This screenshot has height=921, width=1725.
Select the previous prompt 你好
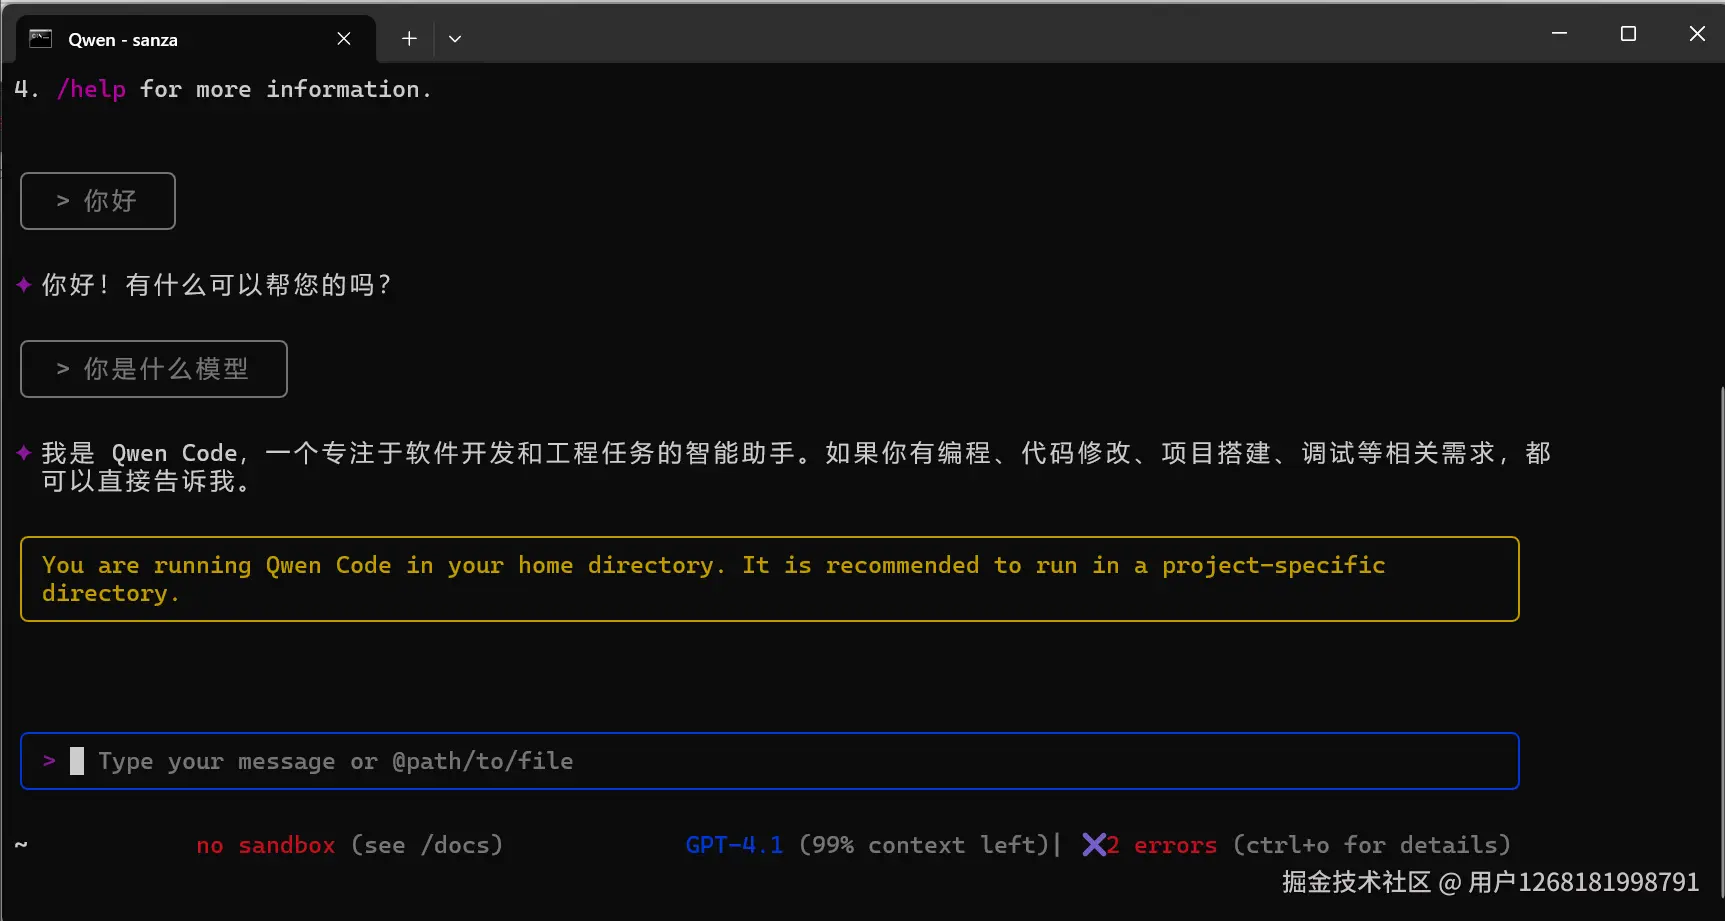click(x=97, y=200)
